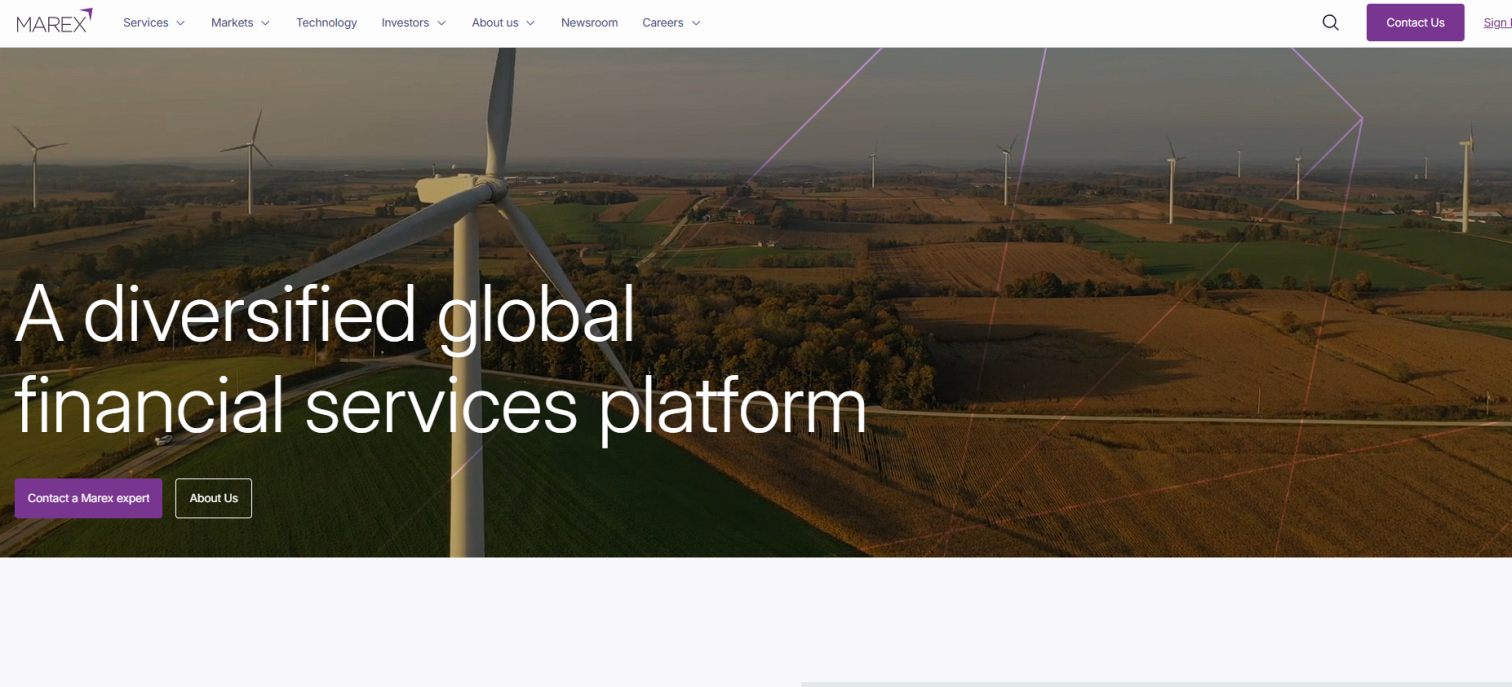Open the search magnifier icon
Image resolution: width=1512 pixels, height=687 pixels.
1330,22
